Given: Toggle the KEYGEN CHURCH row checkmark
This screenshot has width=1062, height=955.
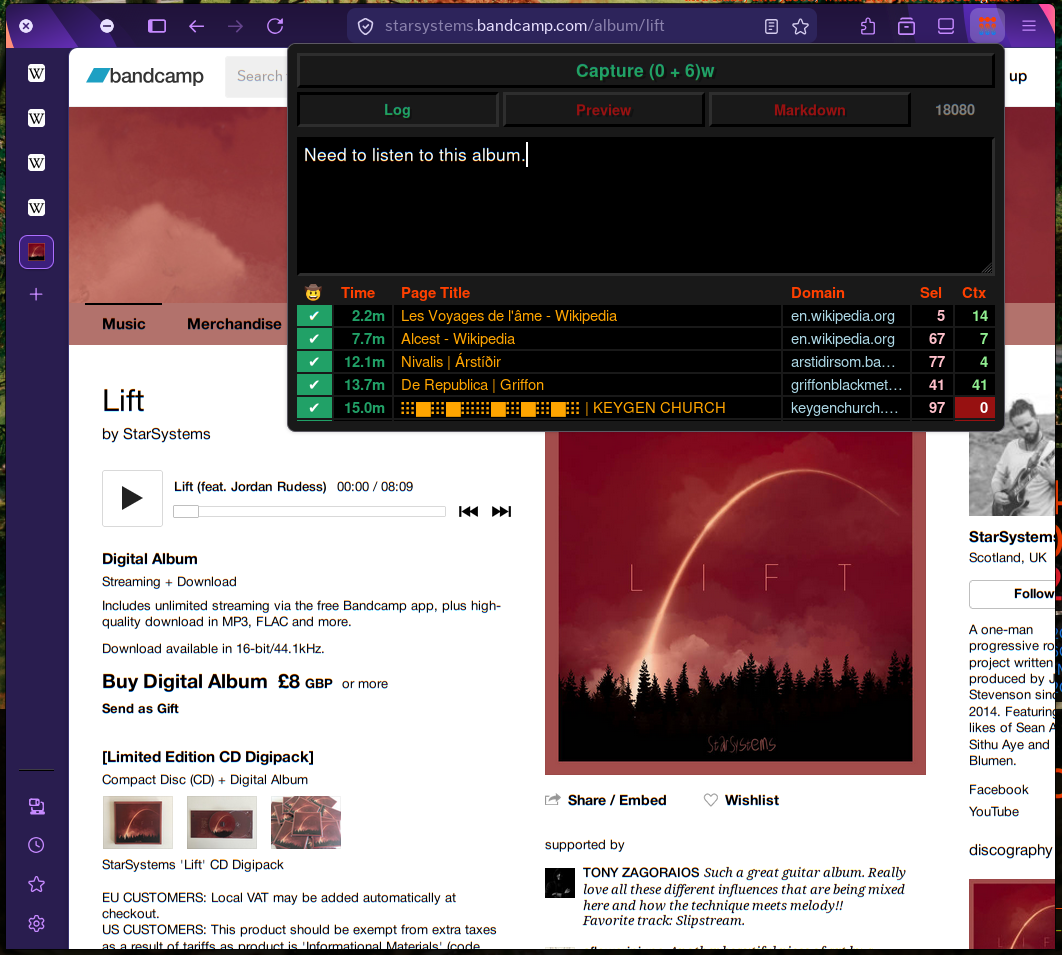Looking at the screenshot, I should pyautogui.click(x=314, y=408).
